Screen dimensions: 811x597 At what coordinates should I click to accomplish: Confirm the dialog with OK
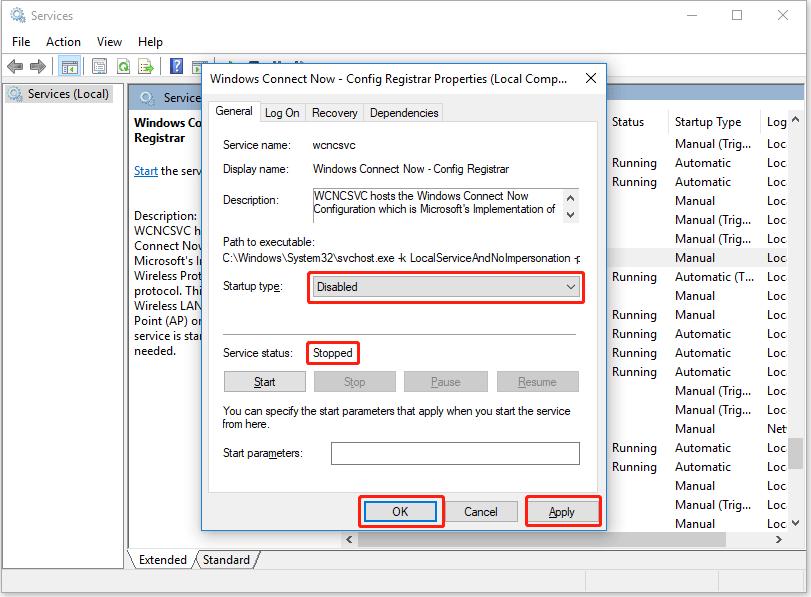pos(400,512)
